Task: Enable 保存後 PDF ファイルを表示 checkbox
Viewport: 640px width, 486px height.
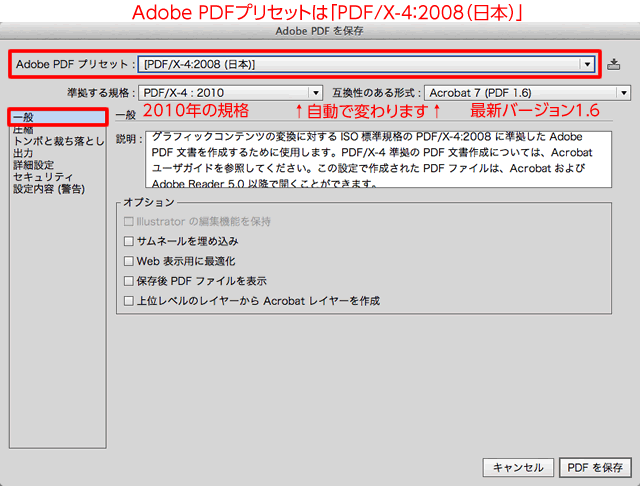Action: pyautogui.click(x=129, y=281)
